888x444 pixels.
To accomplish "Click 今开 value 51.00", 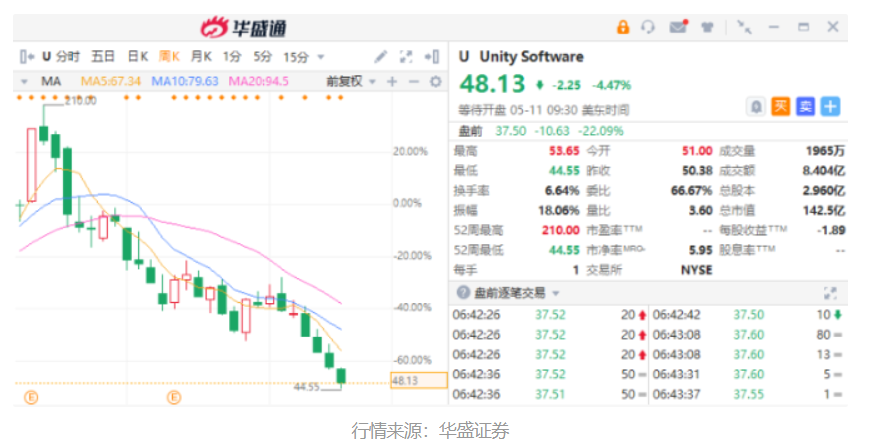I will pyautogui.click(x=697, y=151).
